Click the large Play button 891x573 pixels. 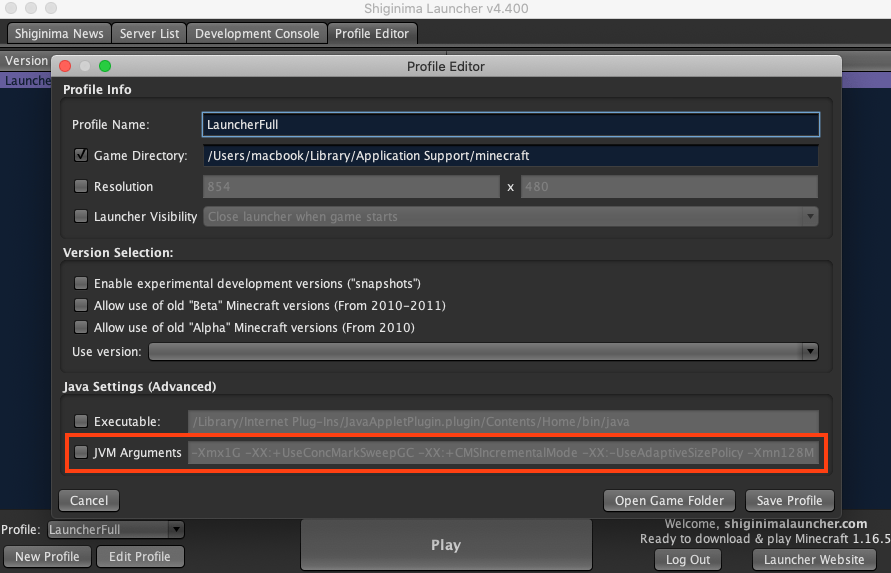(x=446, y=545)
